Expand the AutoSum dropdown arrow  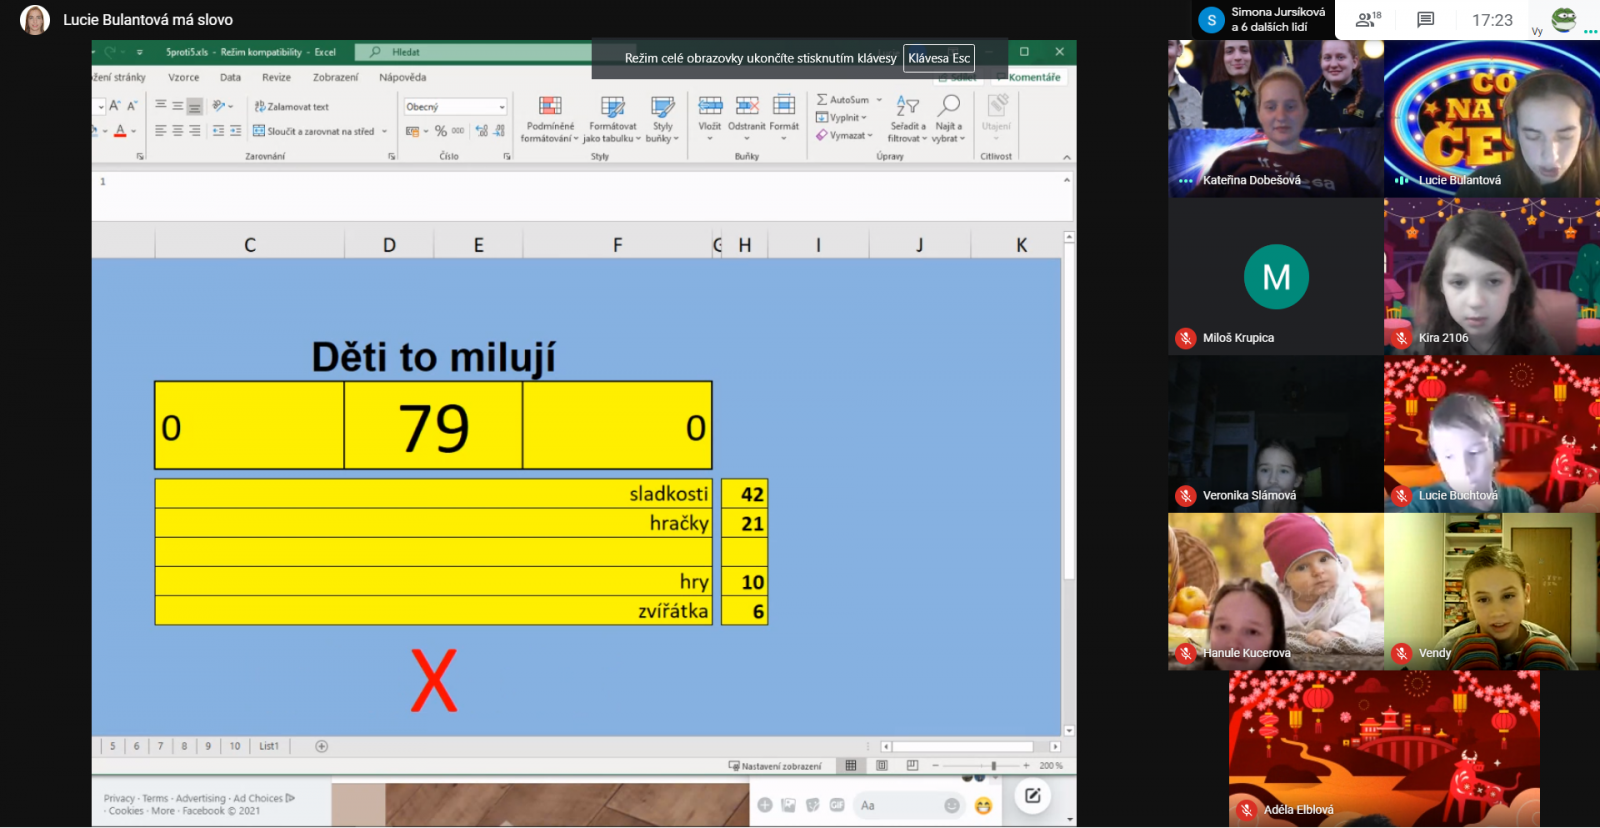point(879,100)
